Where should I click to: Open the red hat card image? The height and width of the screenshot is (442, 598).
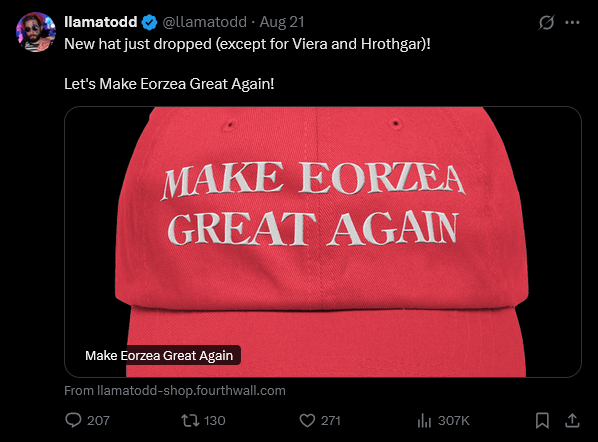[x=323, y=242]
